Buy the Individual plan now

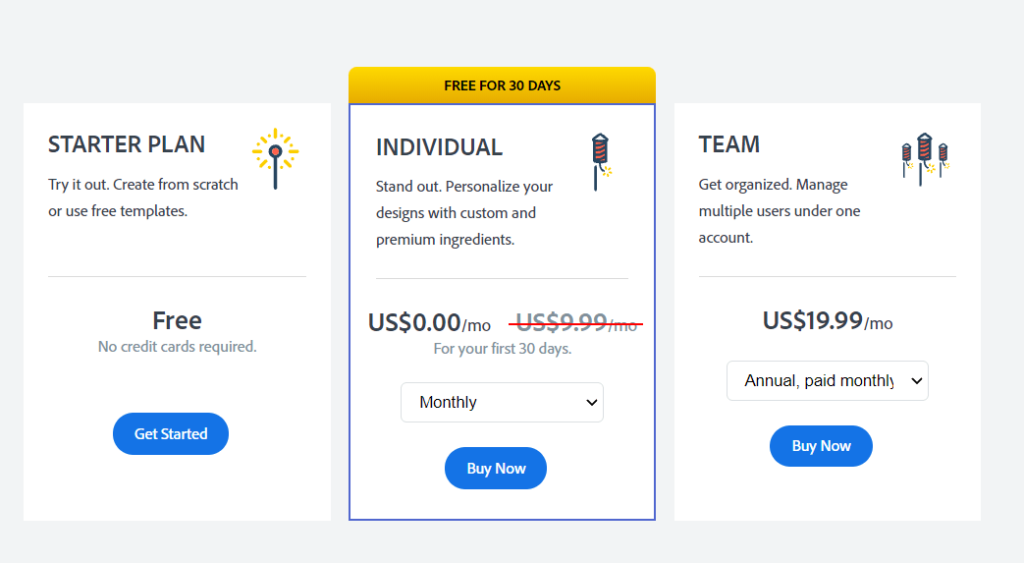click(x=496, y=468)
